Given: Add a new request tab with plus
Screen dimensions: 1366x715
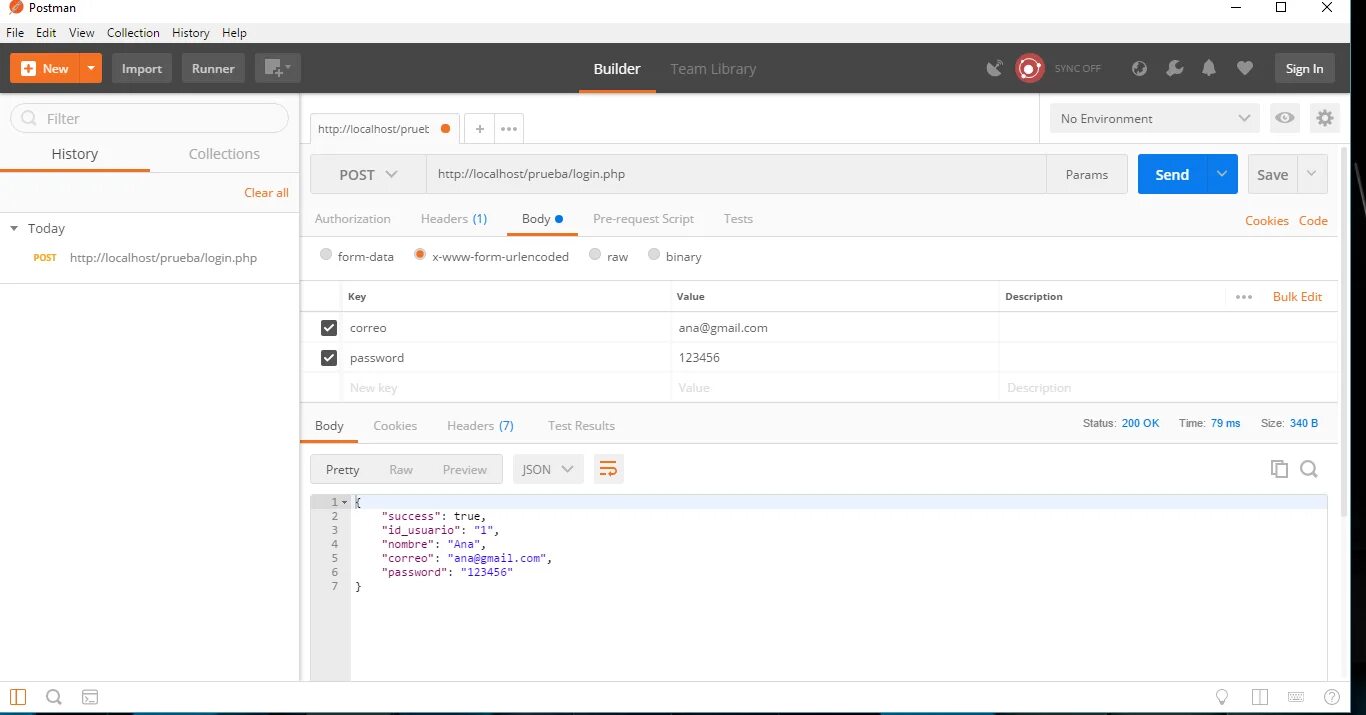Looking at the screenshot, I should point(480,129).
